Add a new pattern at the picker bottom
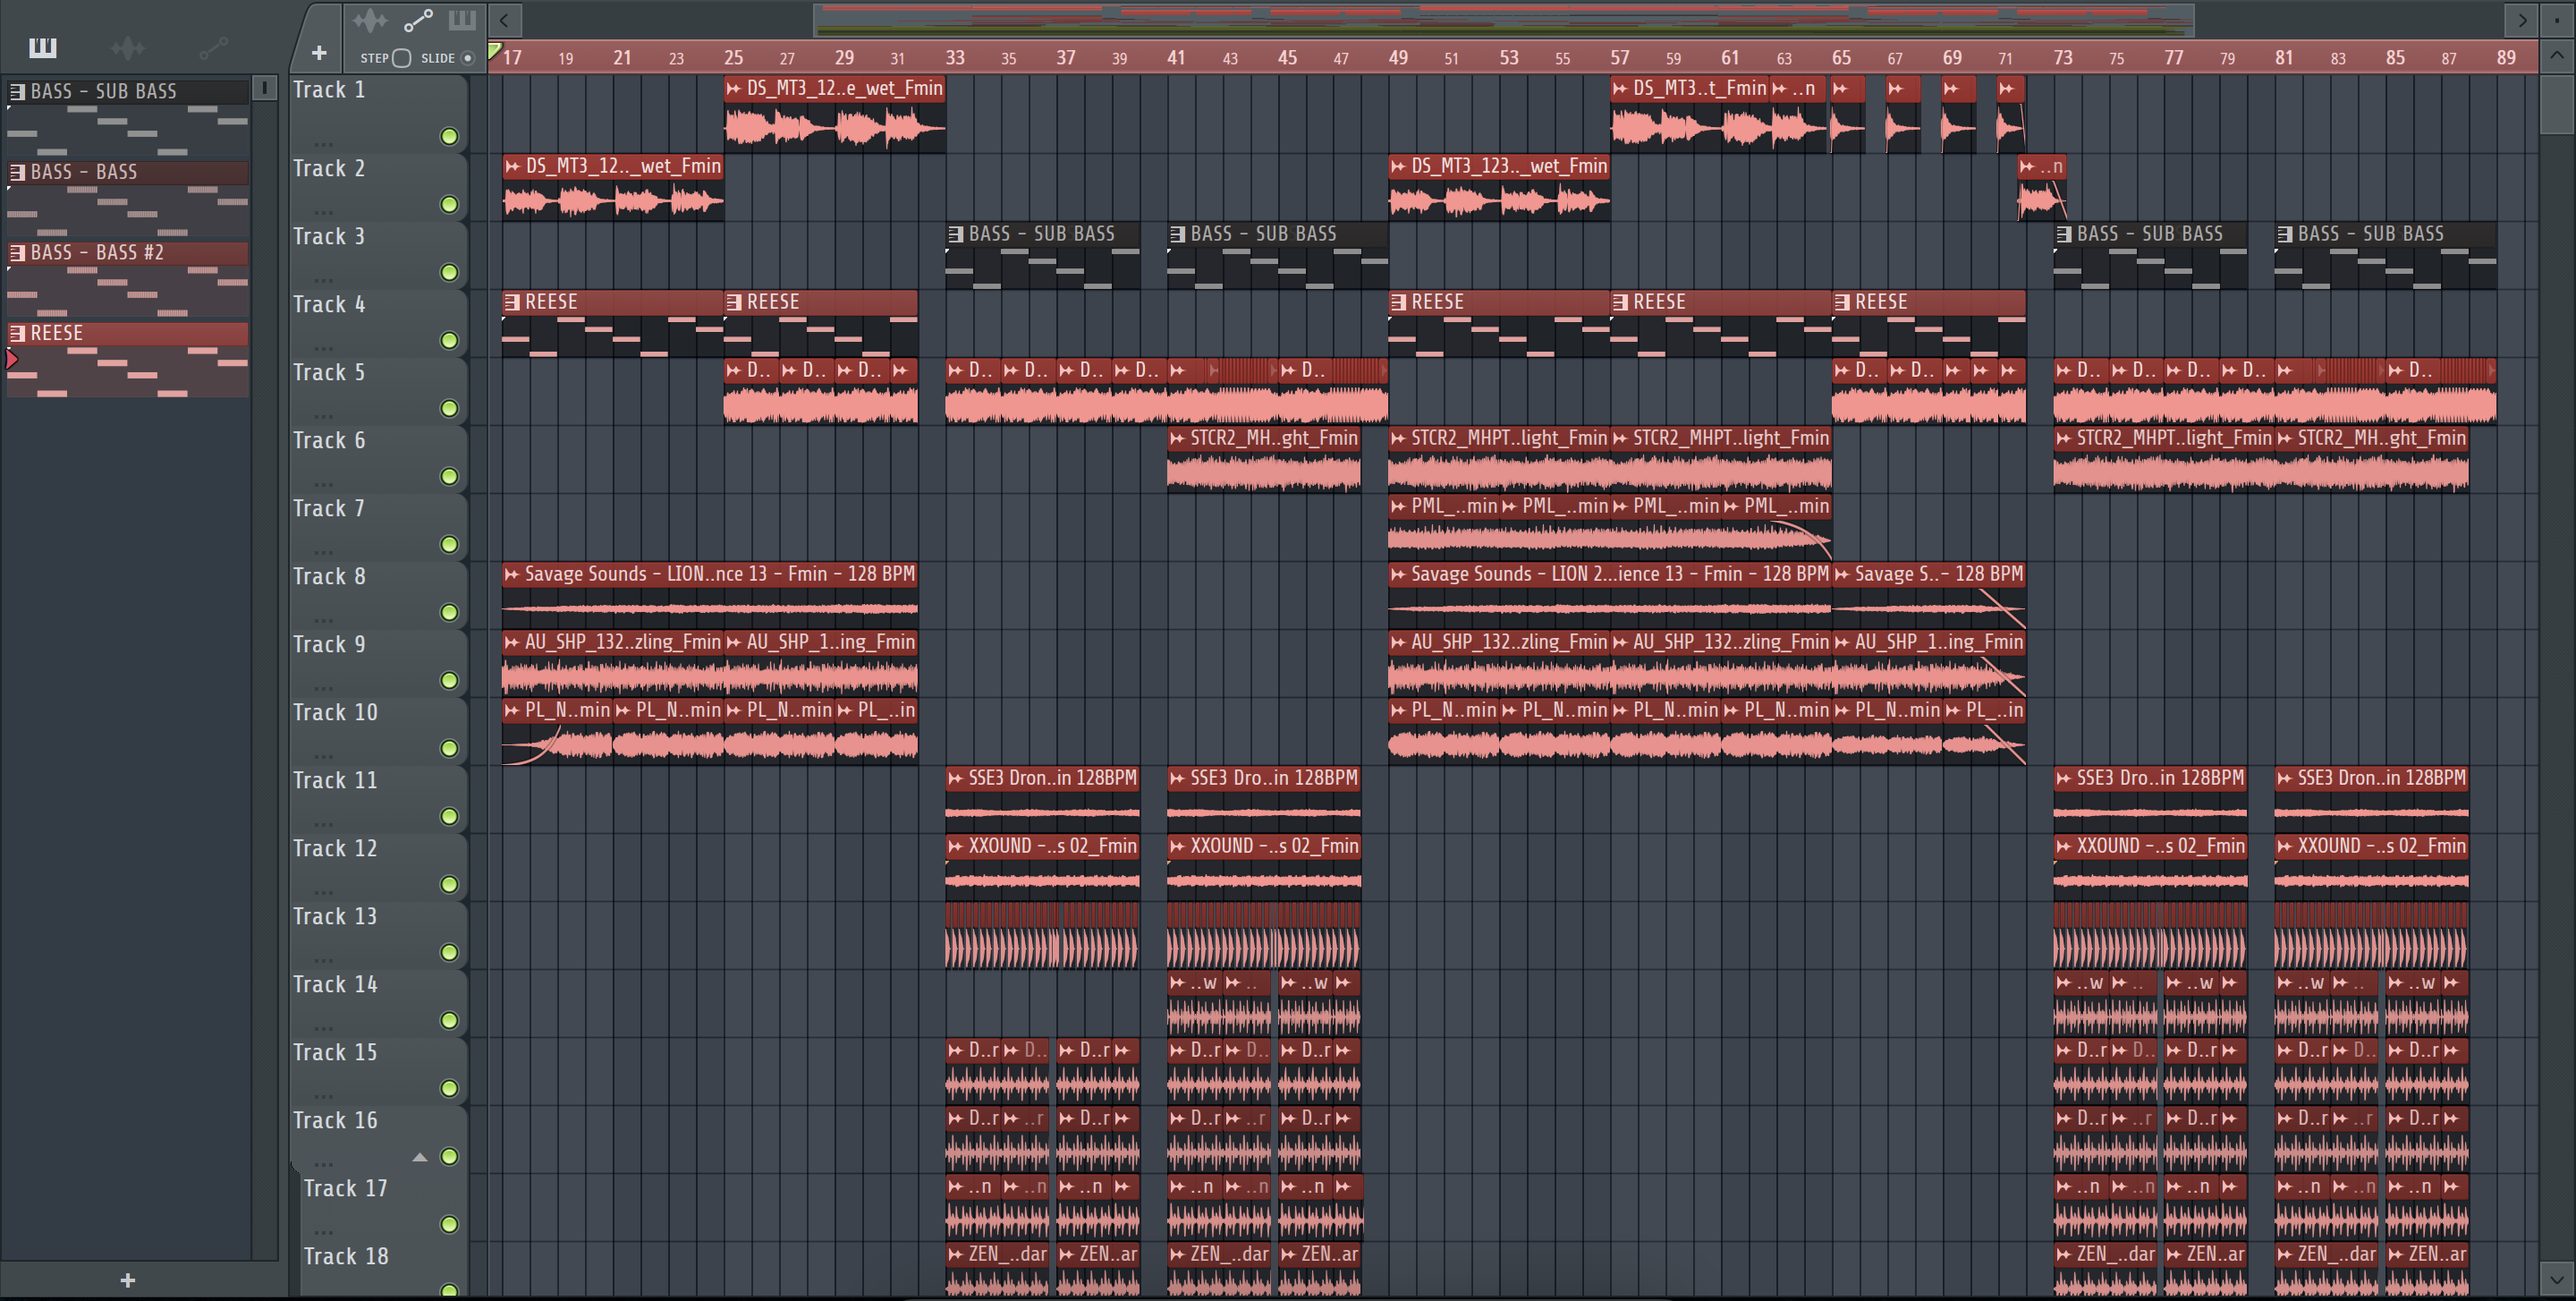Screen dimensions: 2576x1301 pos(127,1280)
